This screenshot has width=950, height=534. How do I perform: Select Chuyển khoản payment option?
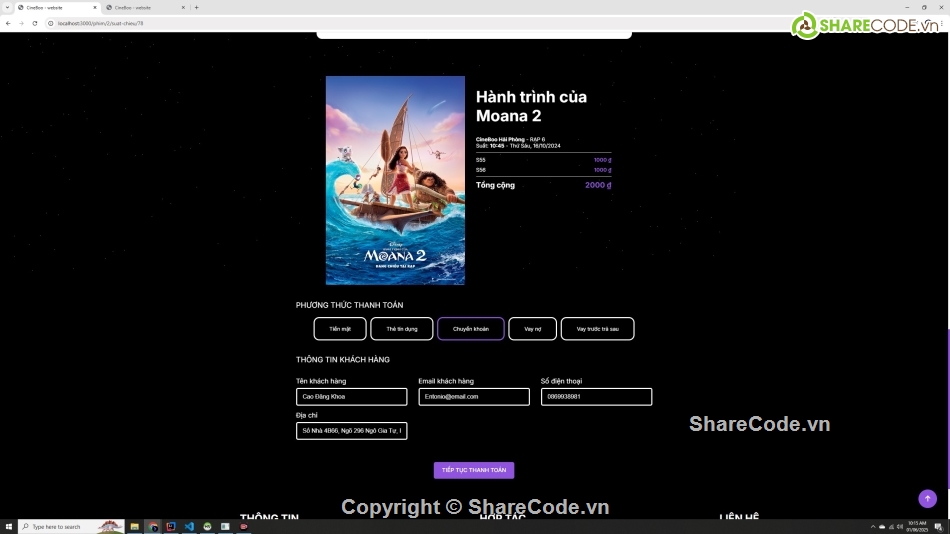click(x=471, y=329)
